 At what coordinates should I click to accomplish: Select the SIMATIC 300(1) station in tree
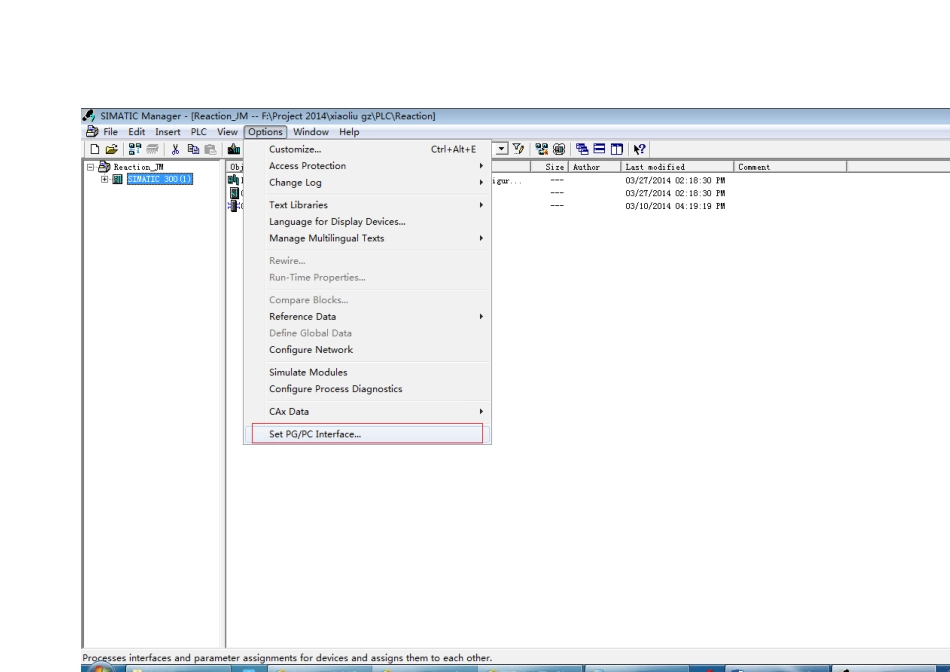click(x=158, y=179)
